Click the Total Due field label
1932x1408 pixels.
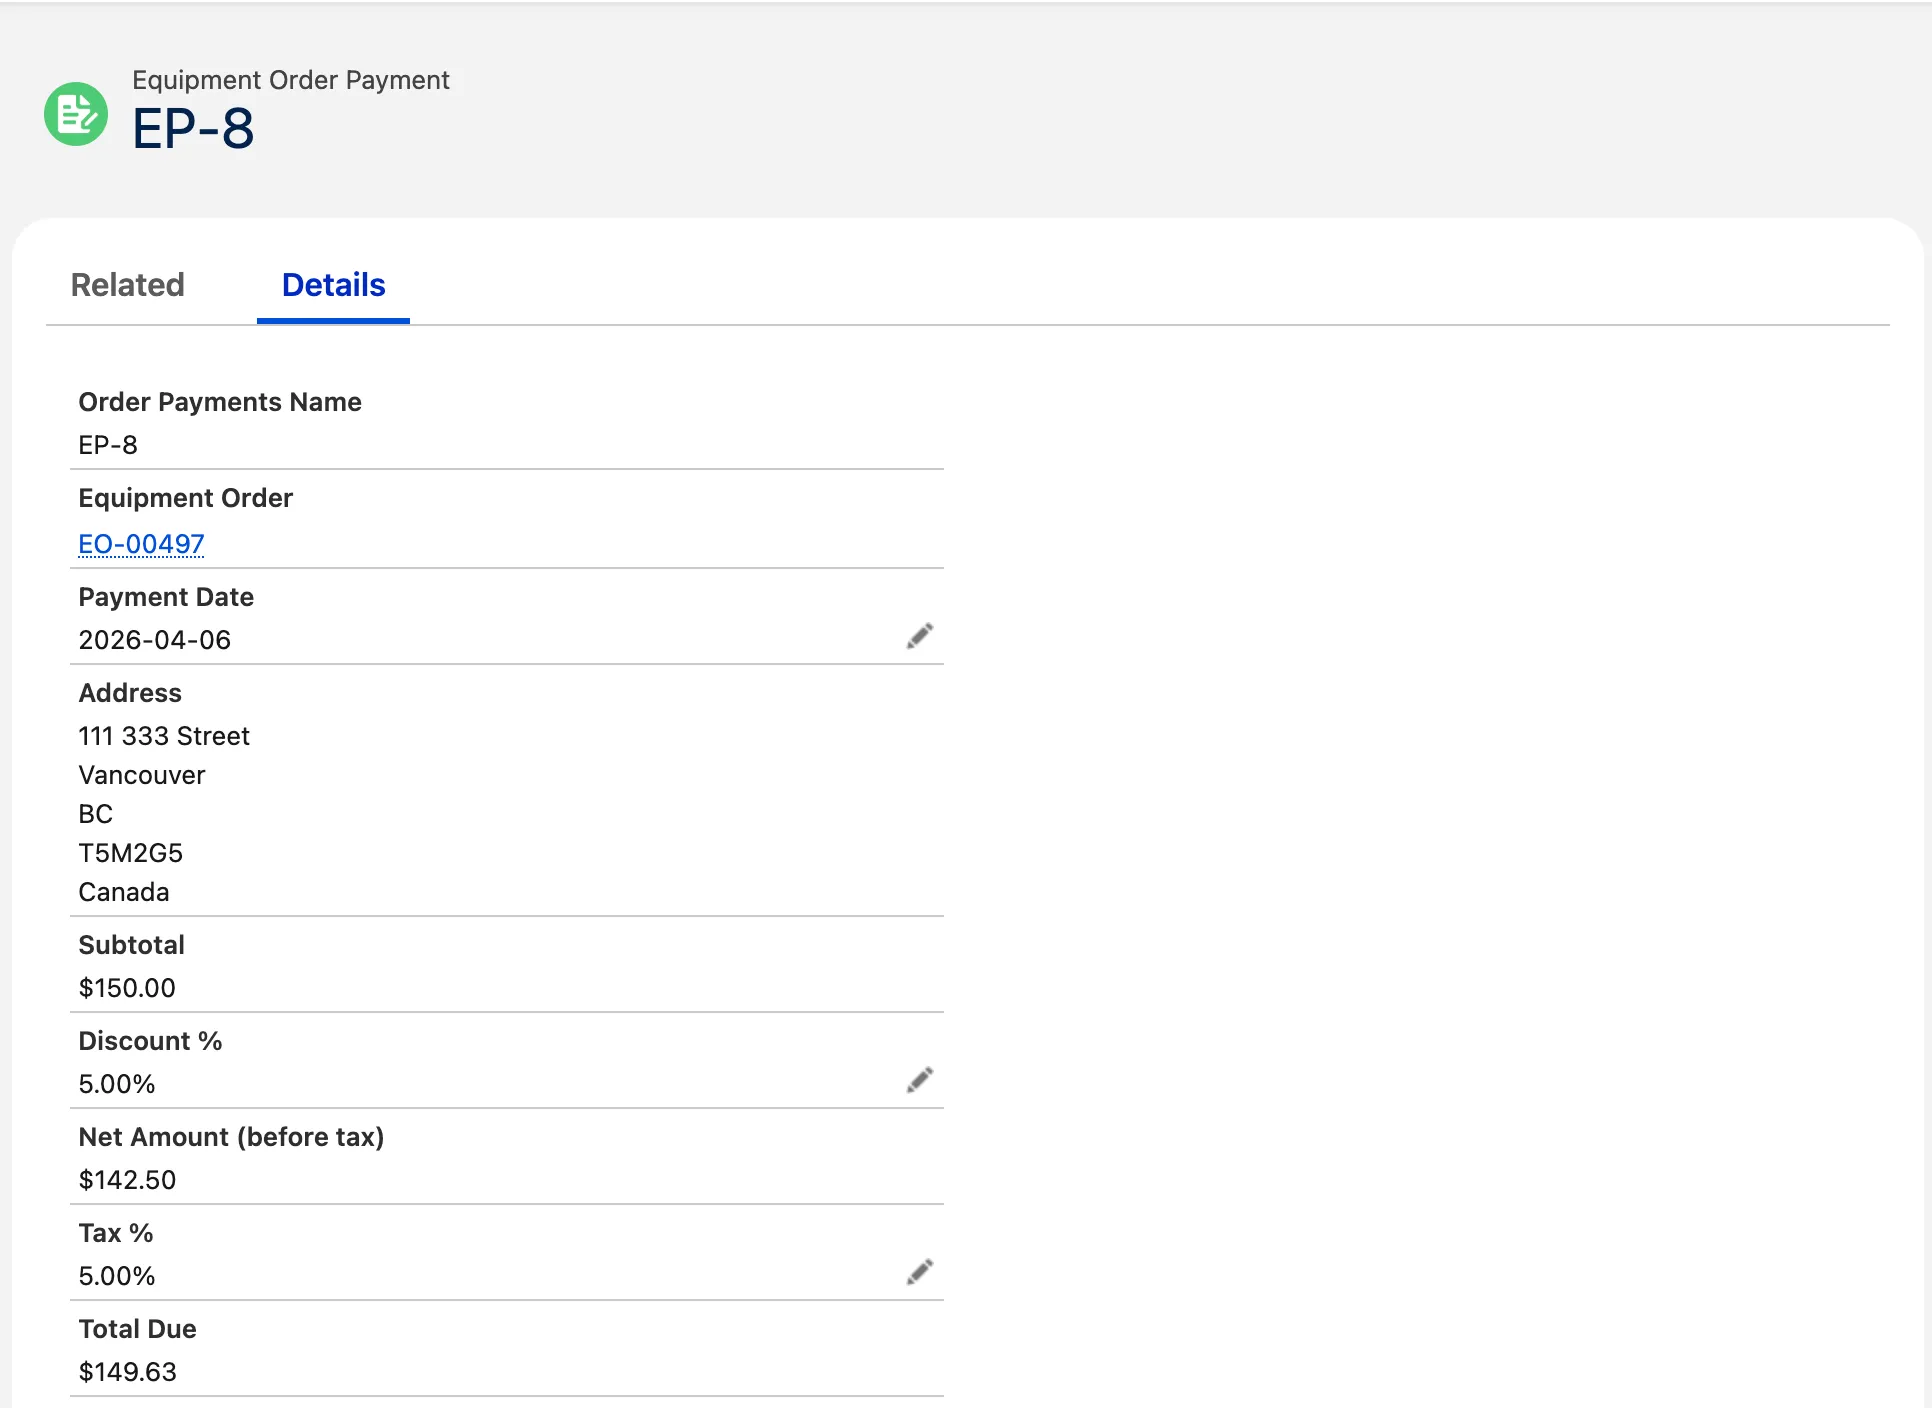(138, 1329)
